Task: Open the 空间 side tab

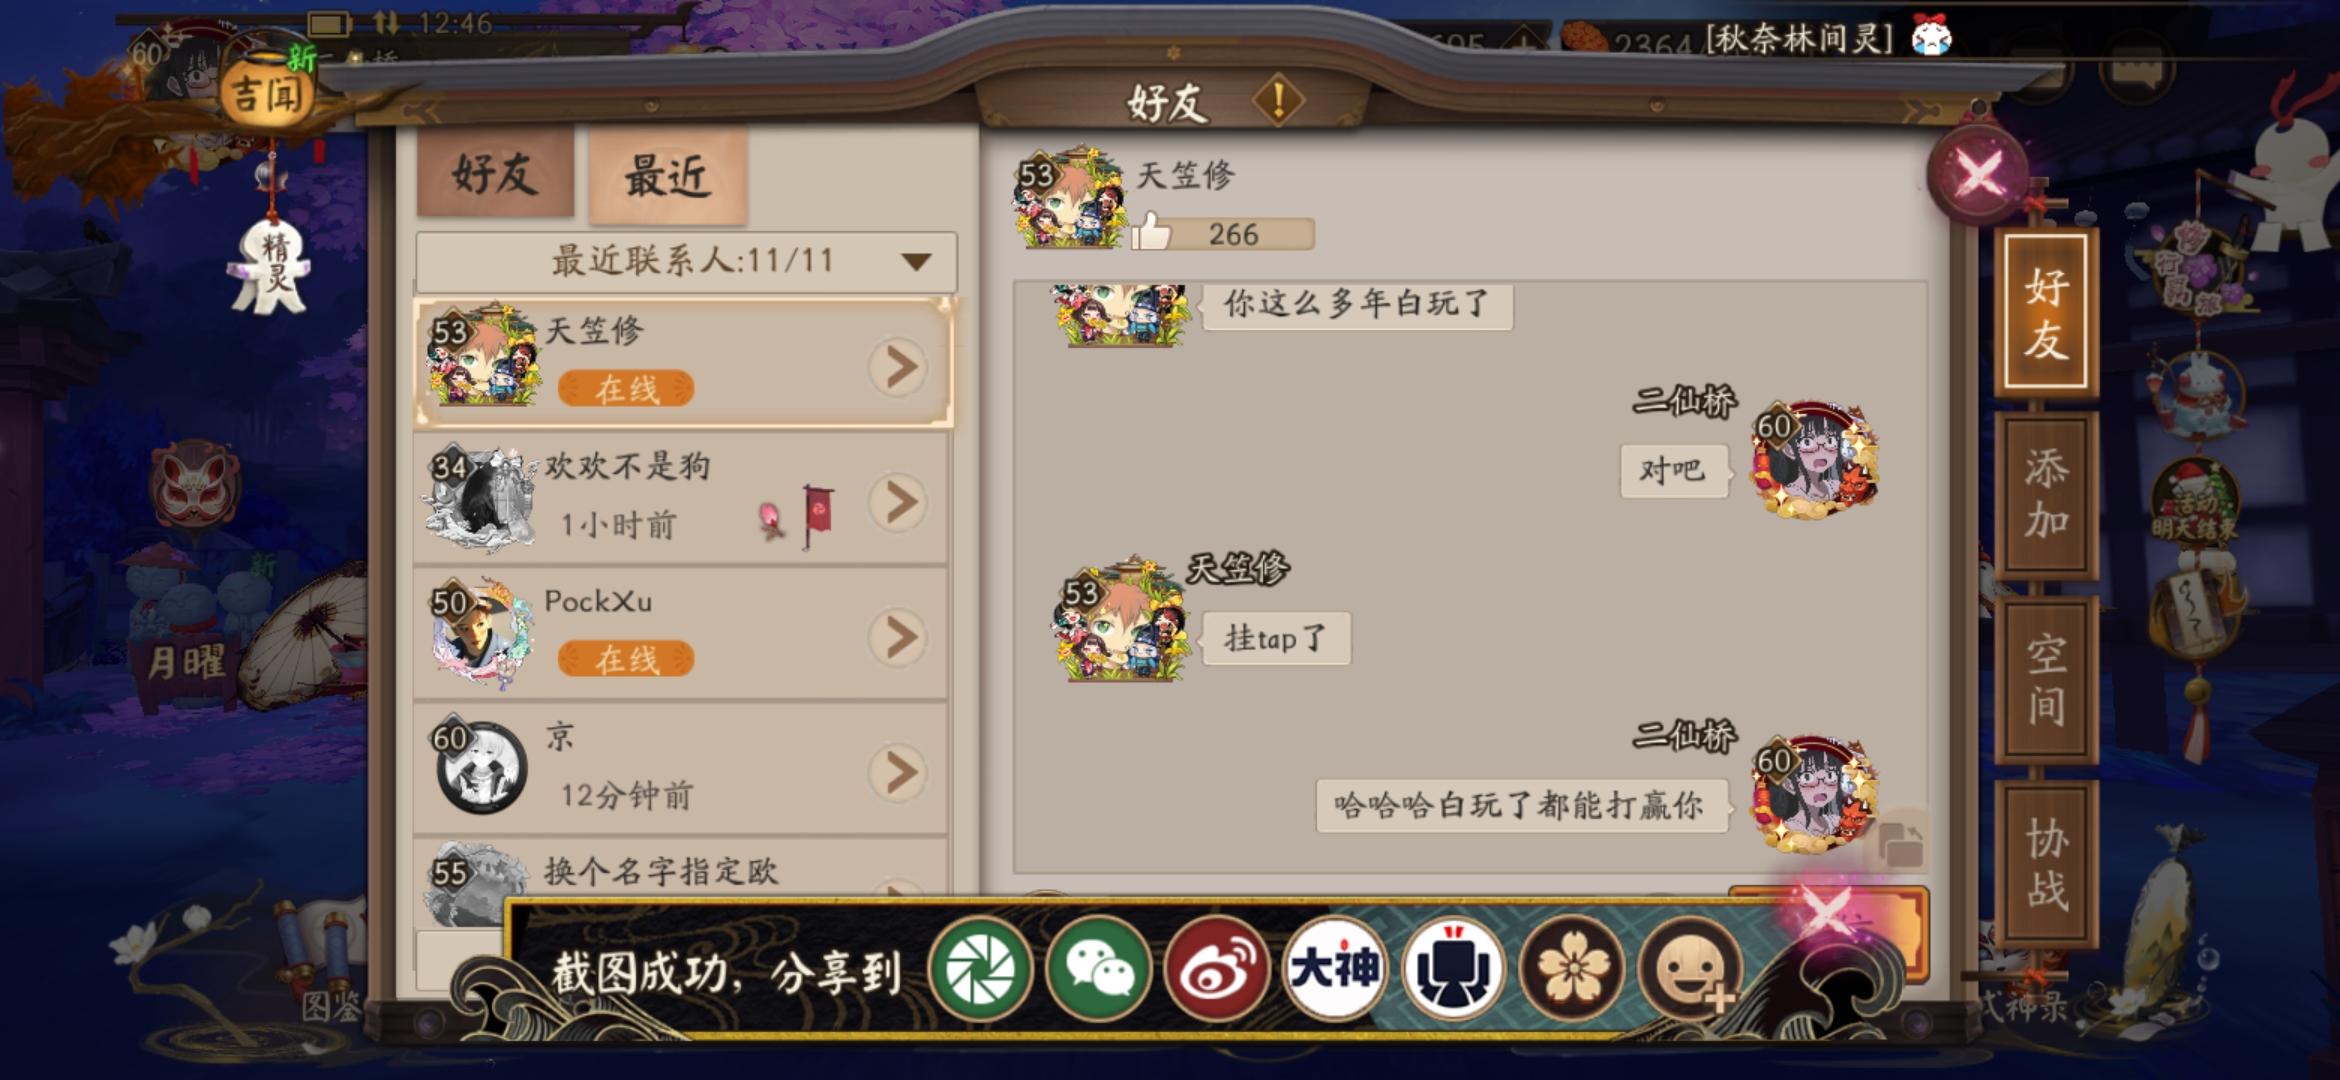Action: (x=2046, y=680)
